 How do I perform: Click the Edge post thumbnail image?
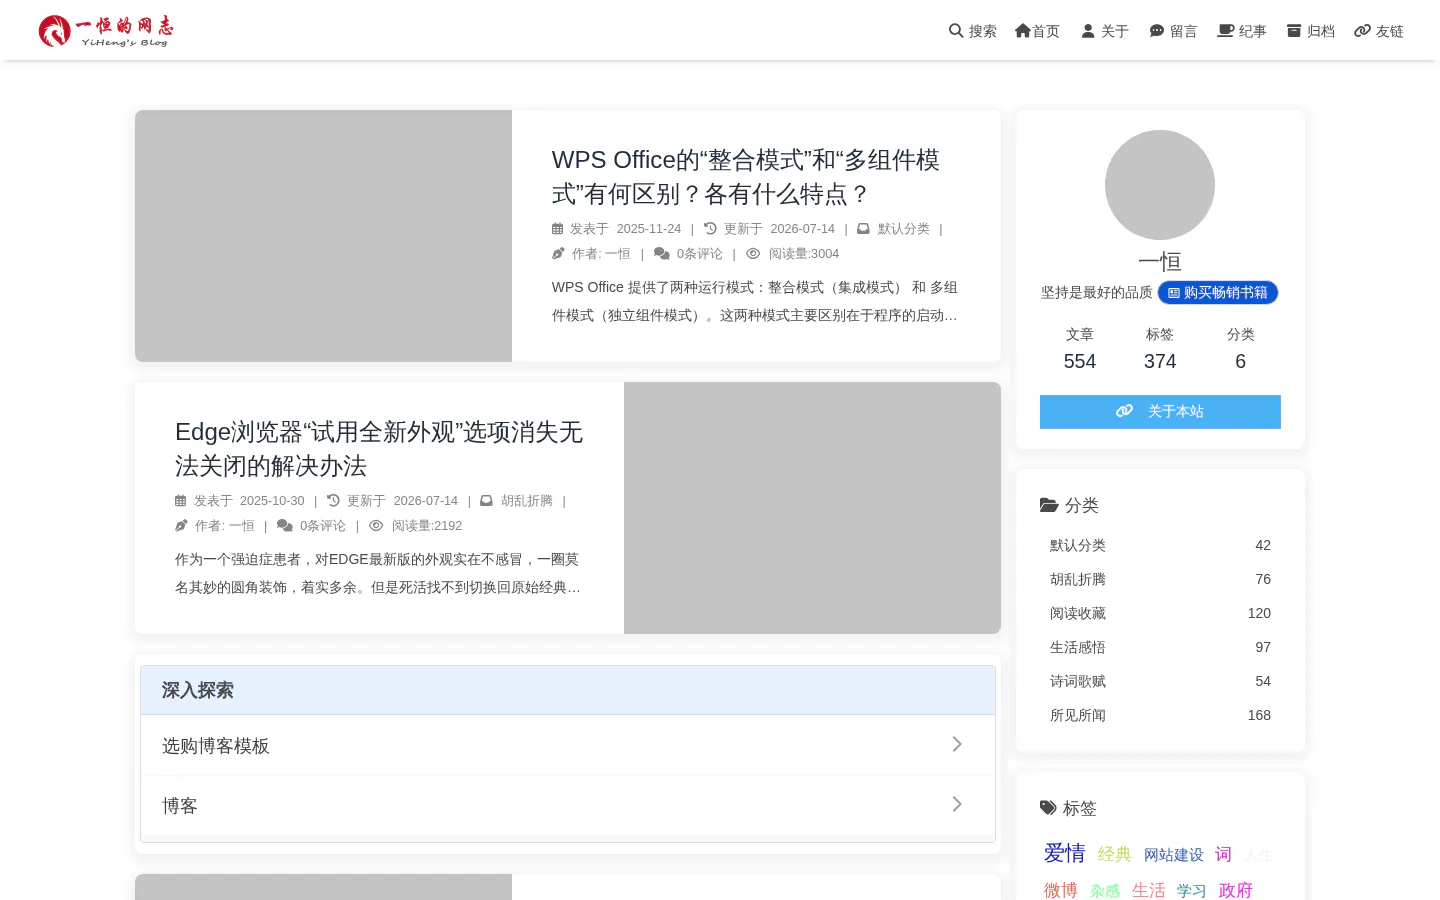(812, 508)
